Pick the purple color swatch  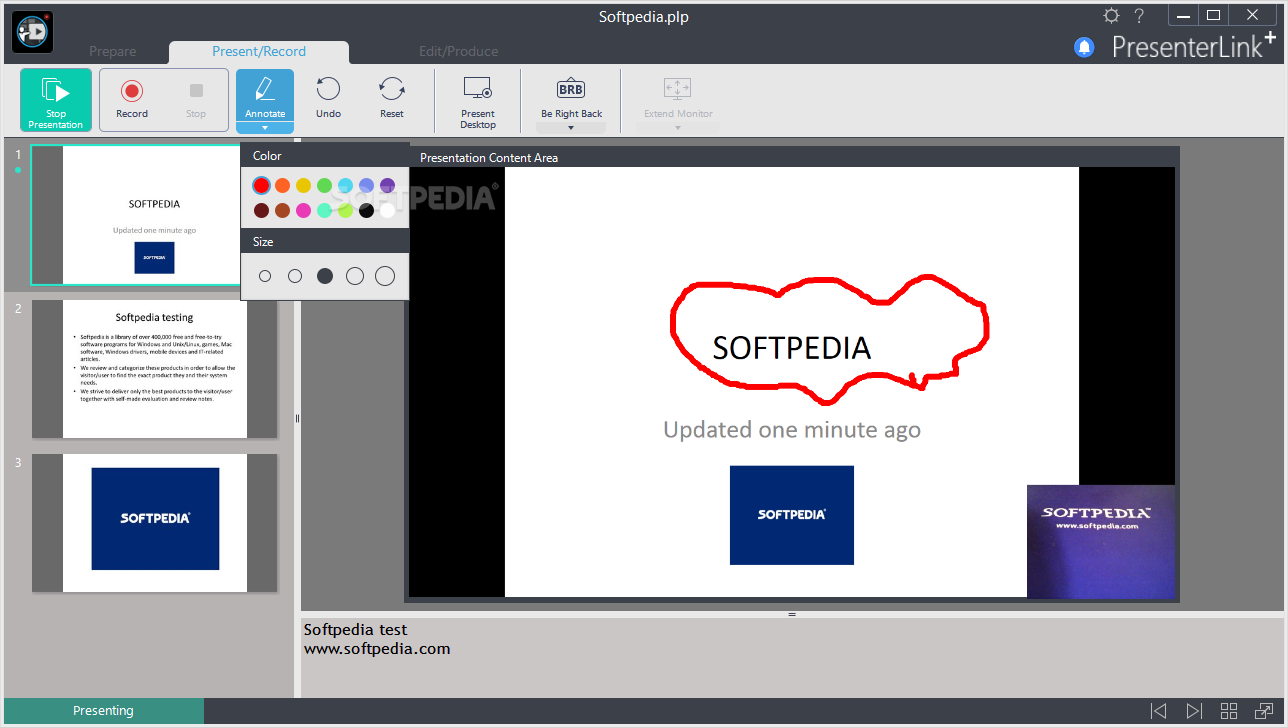(x=387, y=185)
